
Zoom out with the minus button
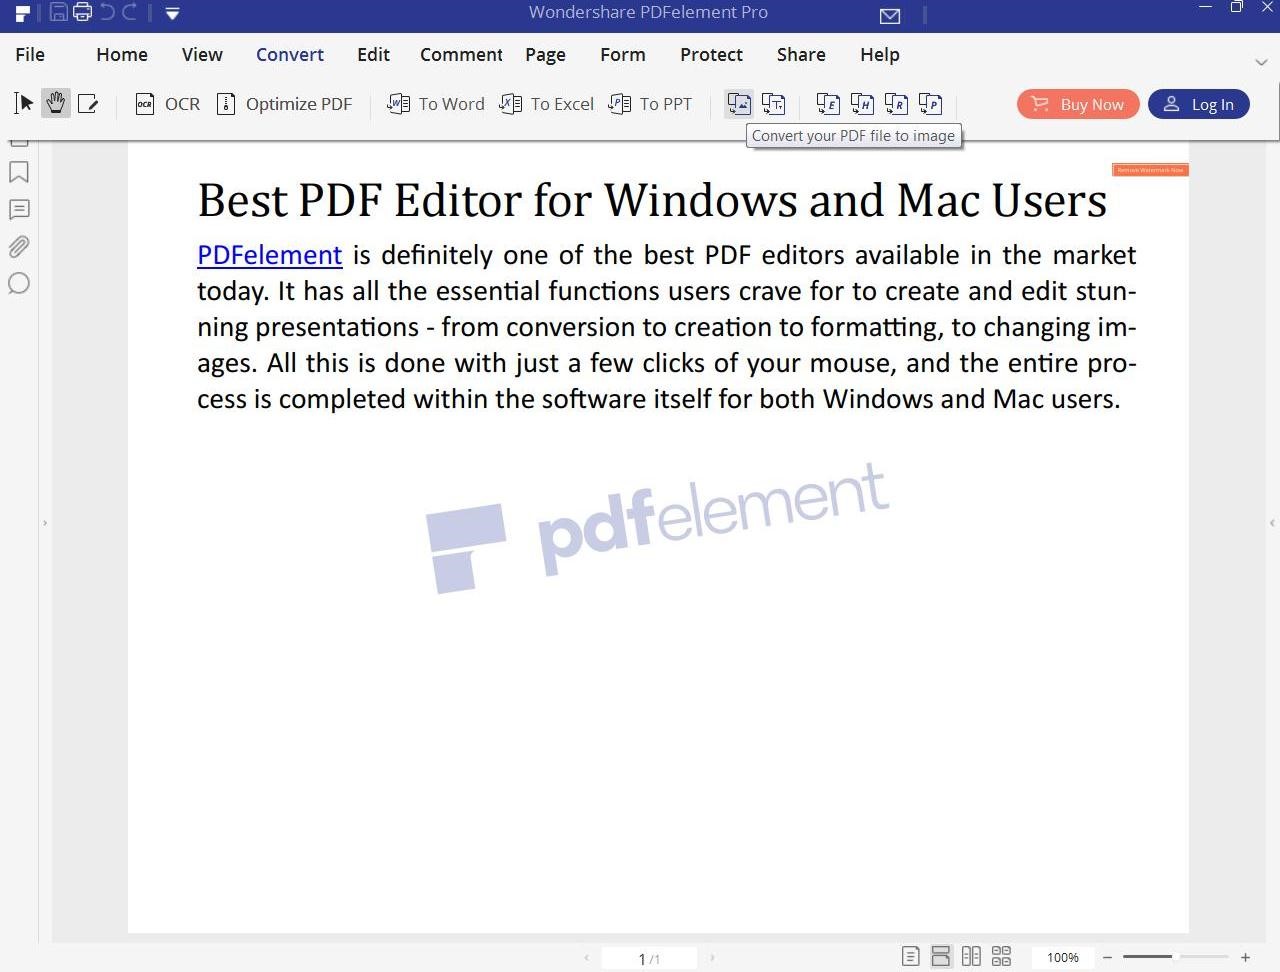click(x=1107, y=958)
